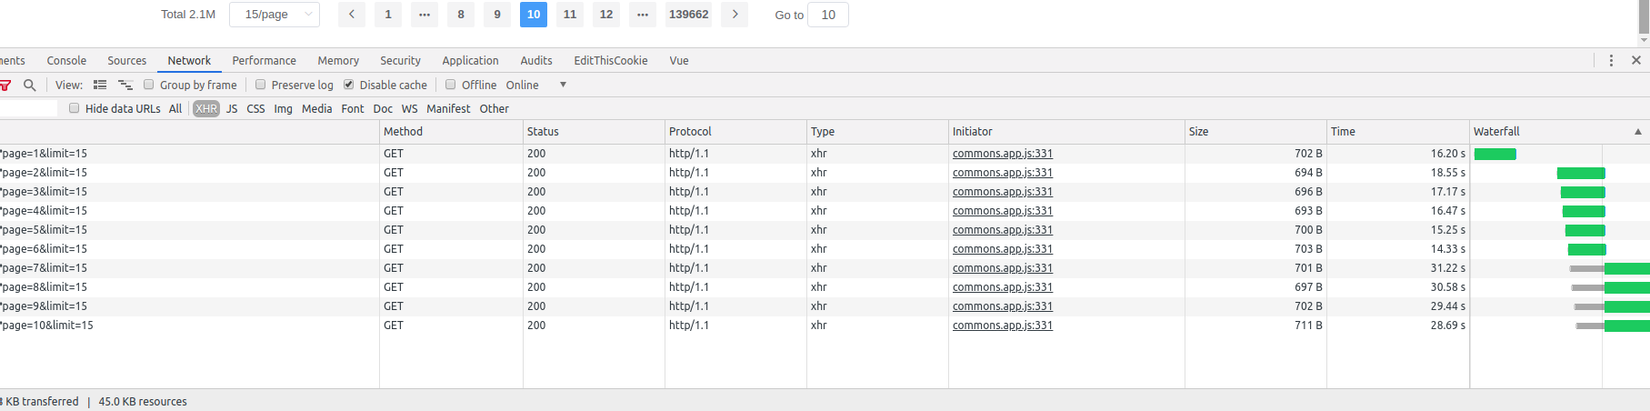Viewport: 1650px width, 411px height.
Task: Check the Hide data URLs checkbox
Action: 74,109
